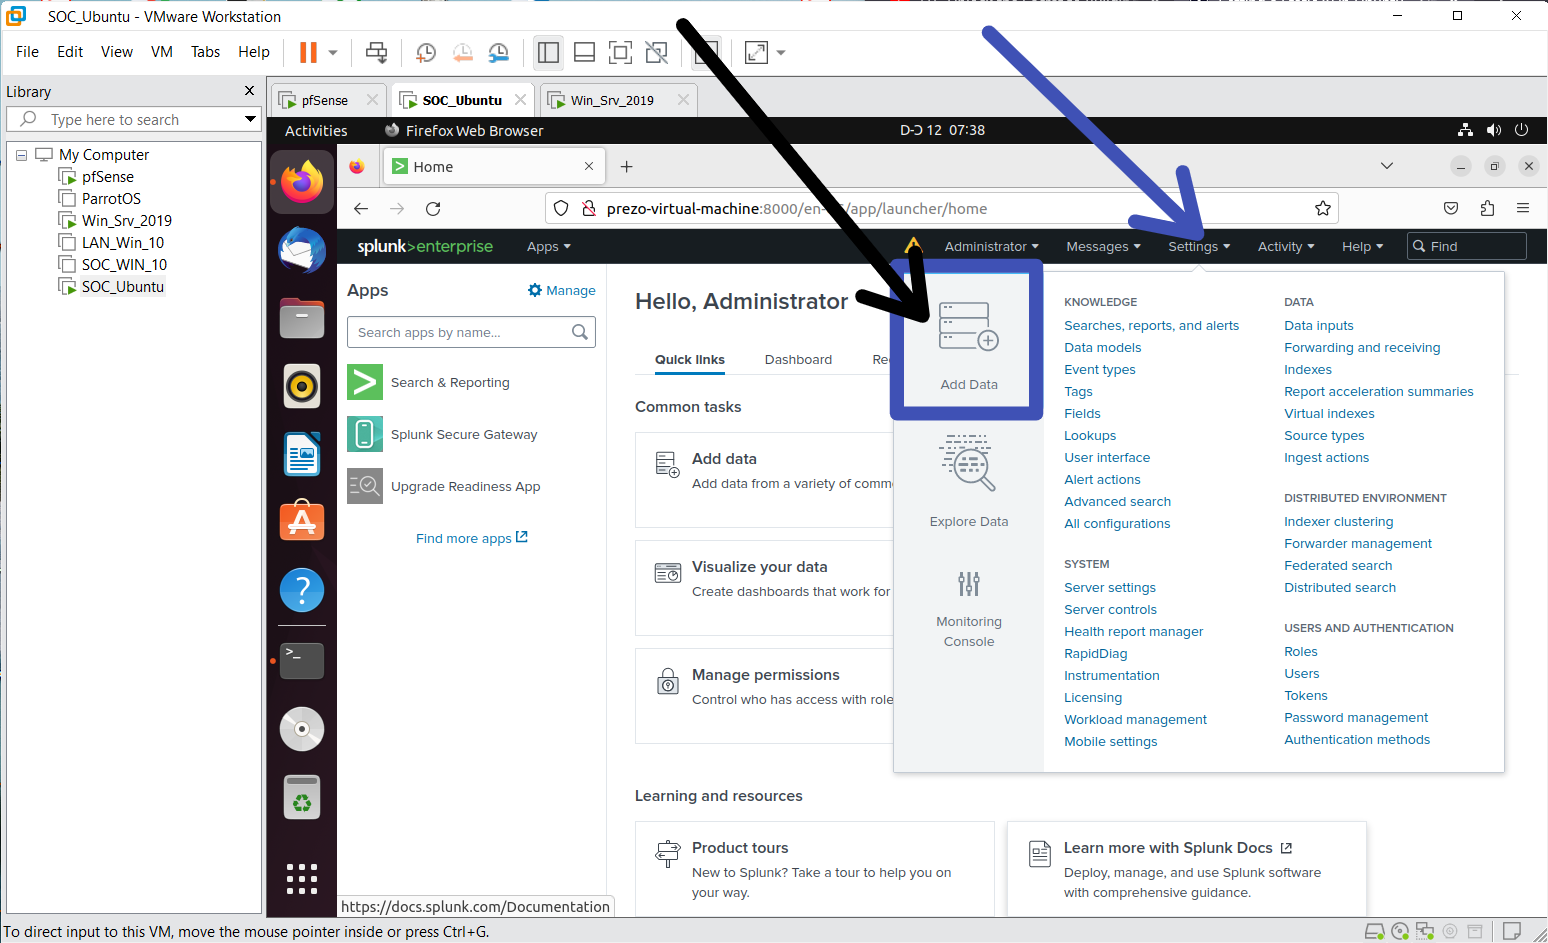
Task: Open Ubuntu Software store icon
Action: pyautogui.click(x=302, y=522)
